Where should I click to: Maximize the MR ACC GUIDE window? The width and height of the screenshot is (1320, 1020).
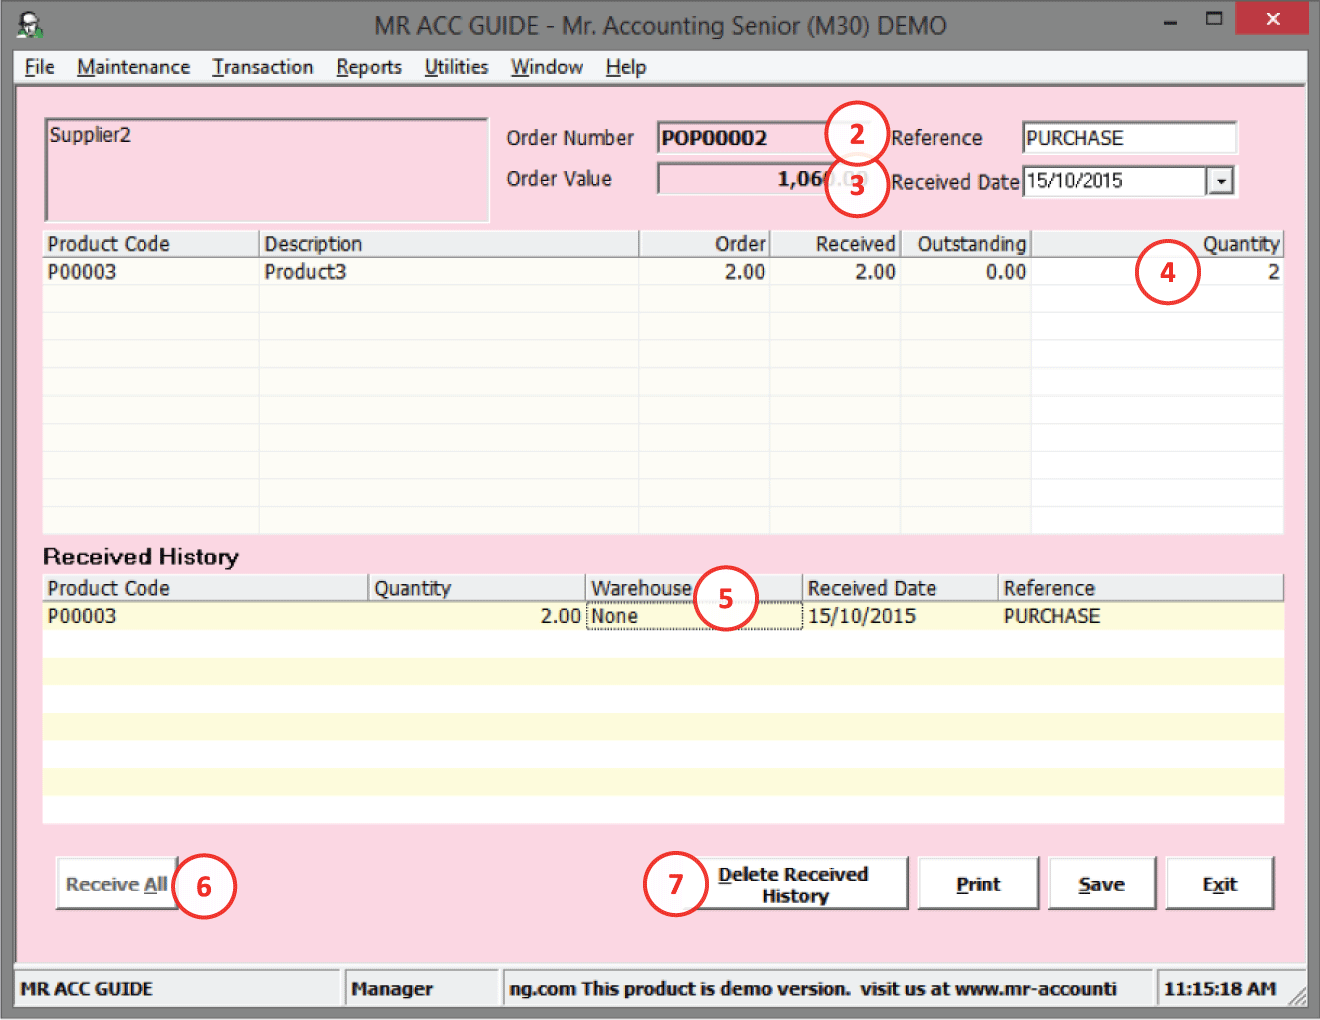click(x=1214, y=20)
